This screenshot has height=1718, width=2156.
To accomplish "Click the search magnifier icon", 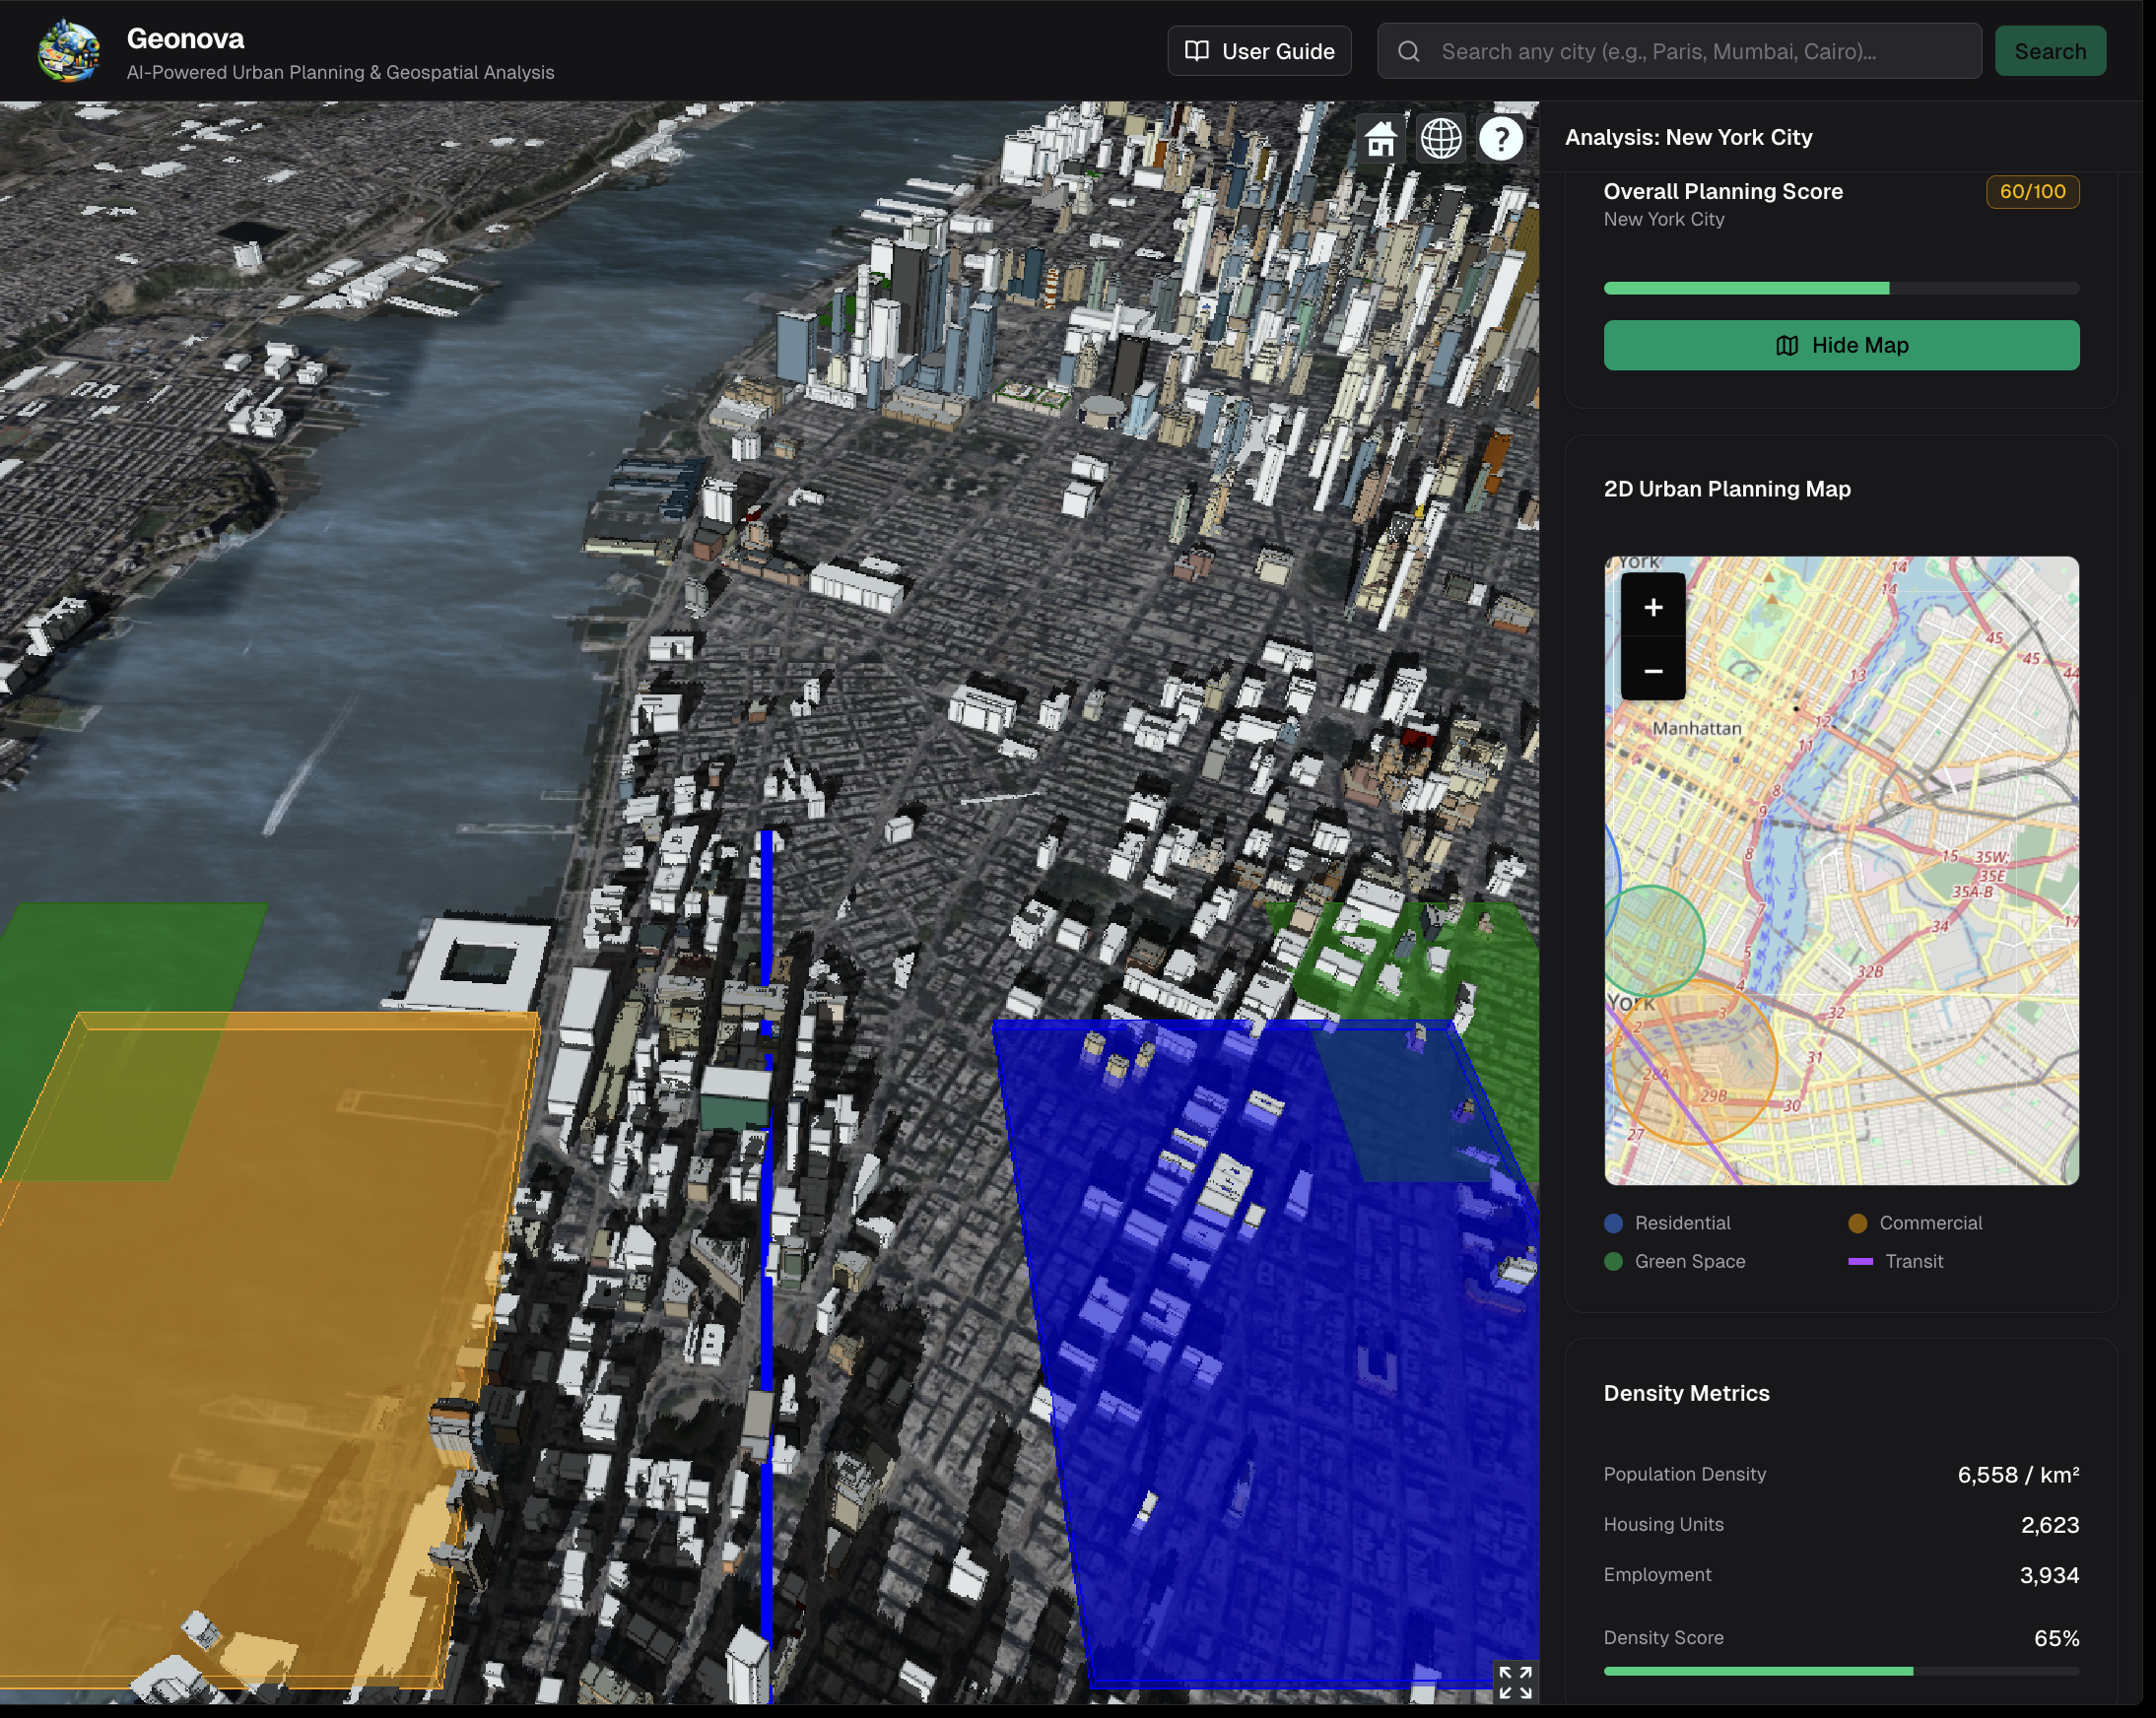I will (x=1408, y=51).
